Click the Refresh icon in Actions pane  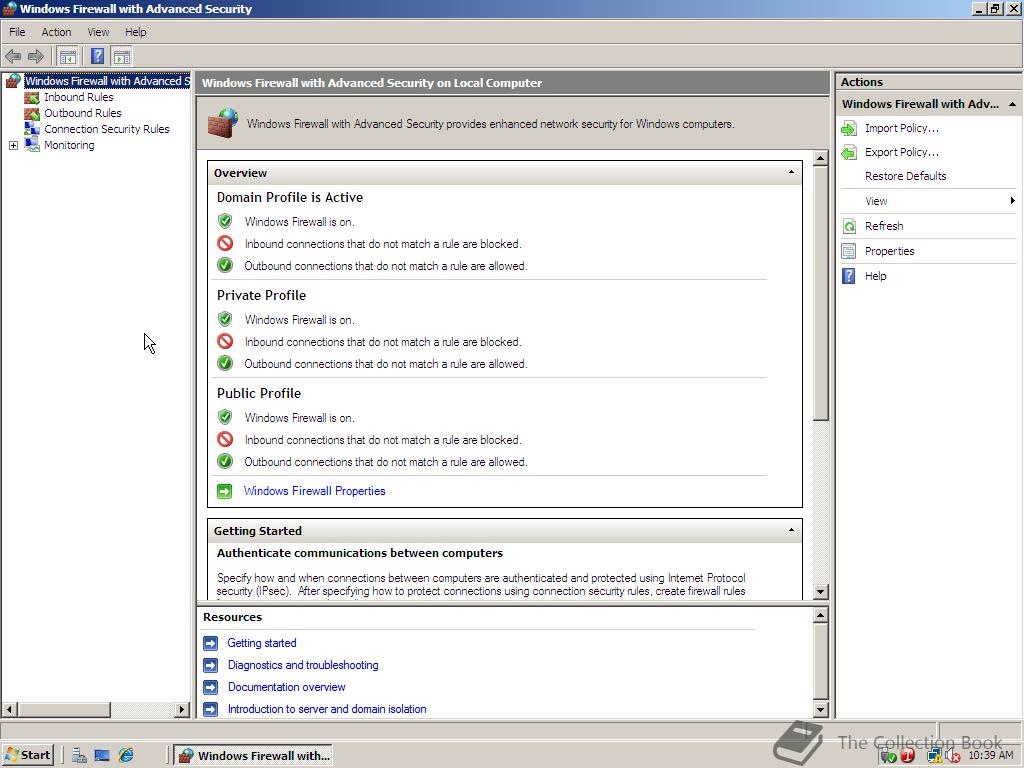point(849,227)
